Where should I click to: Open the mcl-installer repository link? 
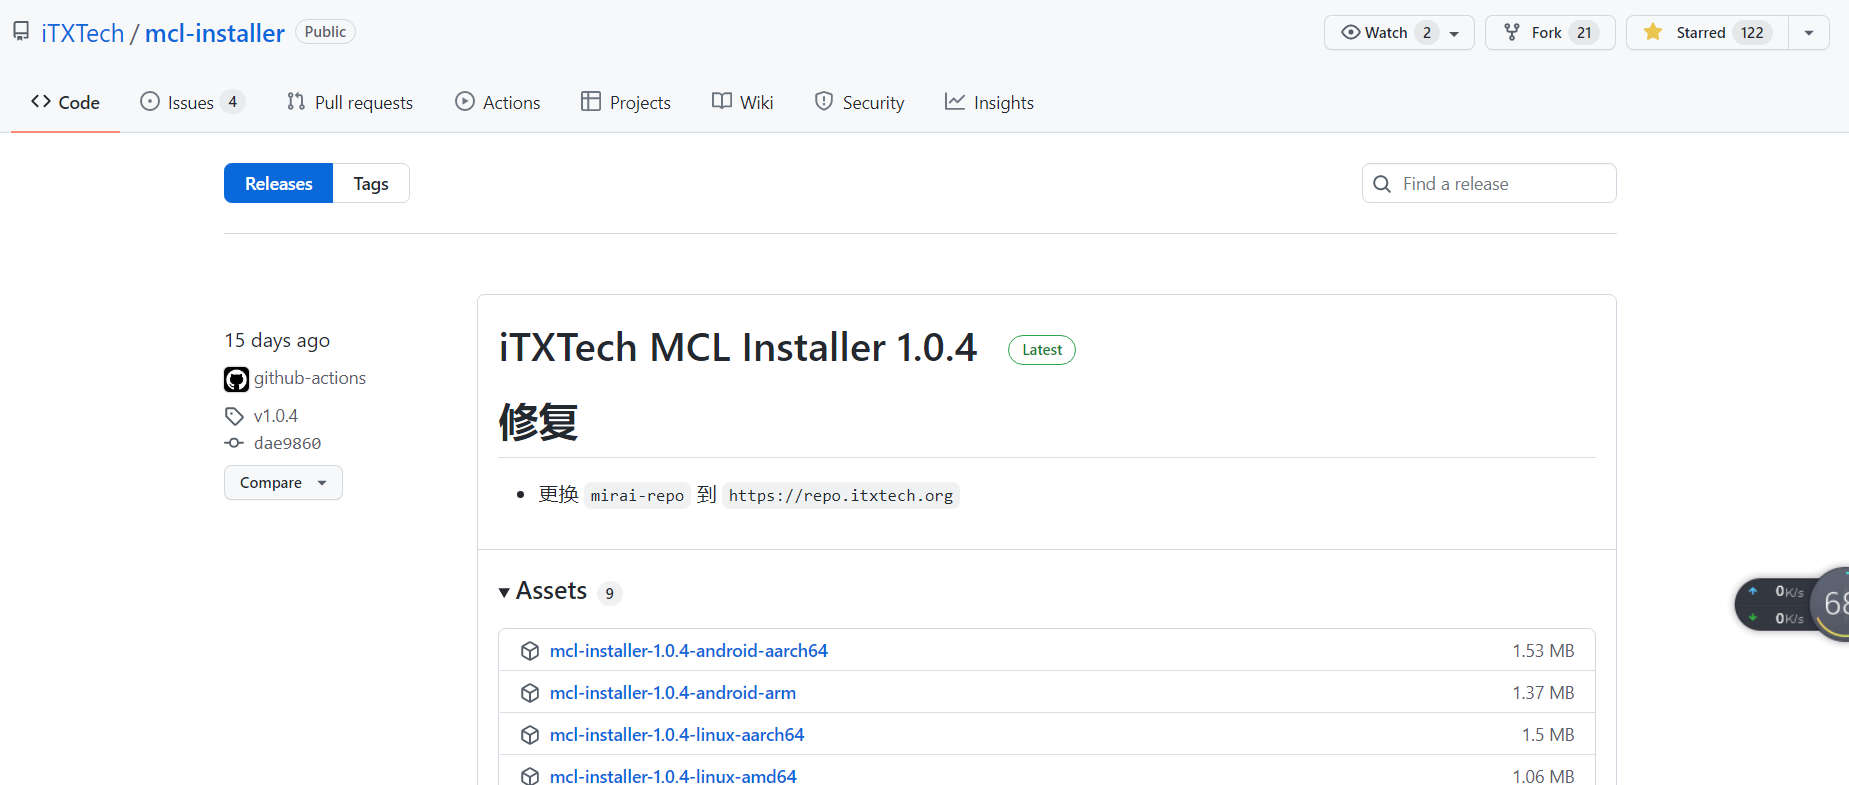215,33
